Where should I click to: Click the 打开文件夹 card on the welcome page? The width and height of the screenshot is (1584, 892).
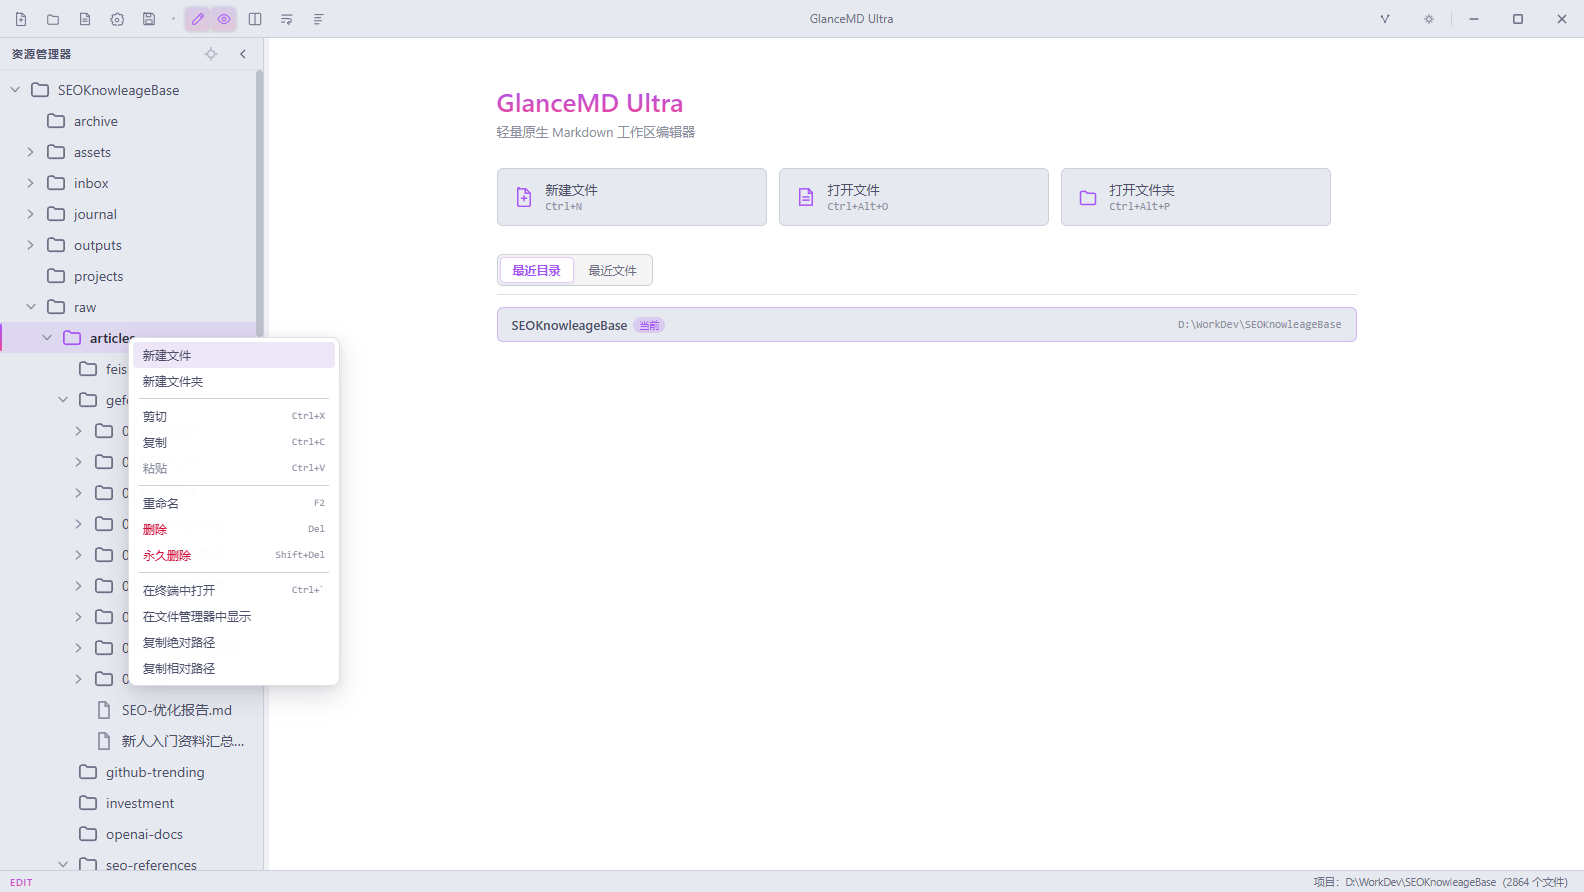[1196, 197]
